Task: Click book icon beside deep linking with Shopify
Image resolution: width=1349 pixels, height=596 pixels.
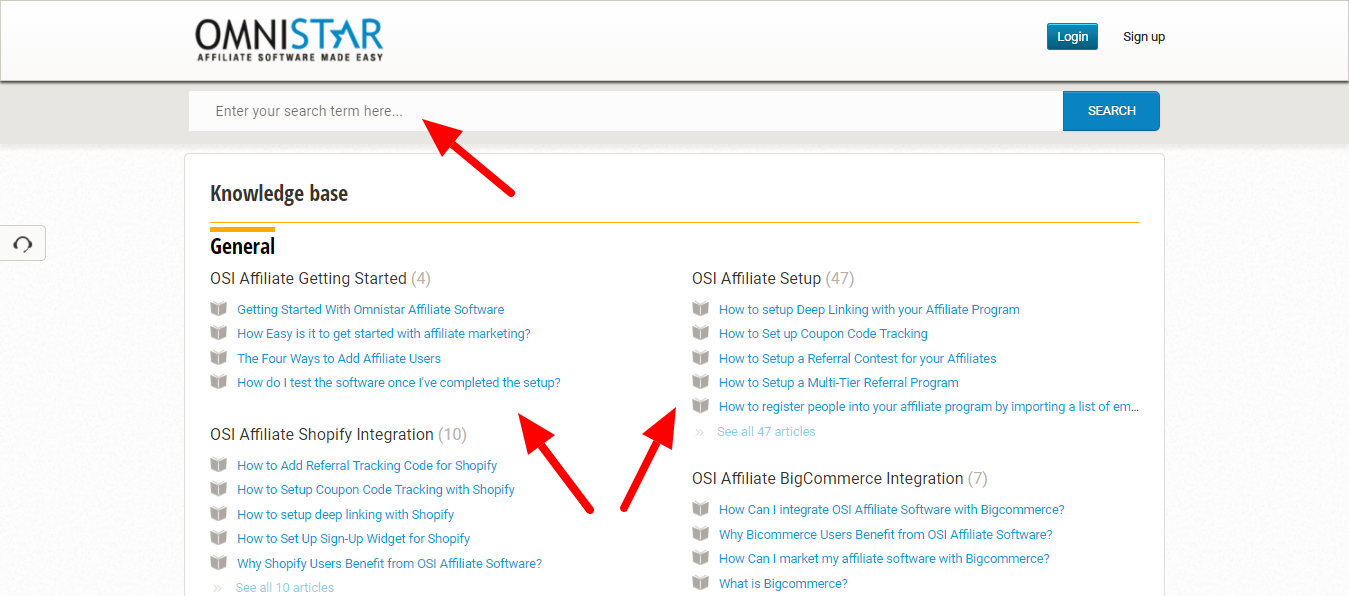Action: (x=219, y=514)
